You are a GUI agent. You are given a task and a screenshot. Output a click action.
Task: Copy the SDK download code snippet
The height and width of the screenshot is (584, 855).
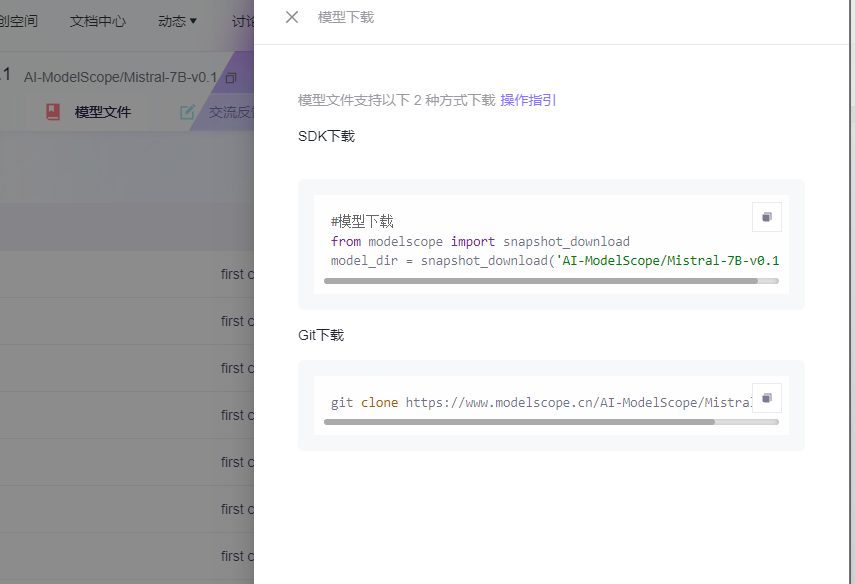[767, 217]
